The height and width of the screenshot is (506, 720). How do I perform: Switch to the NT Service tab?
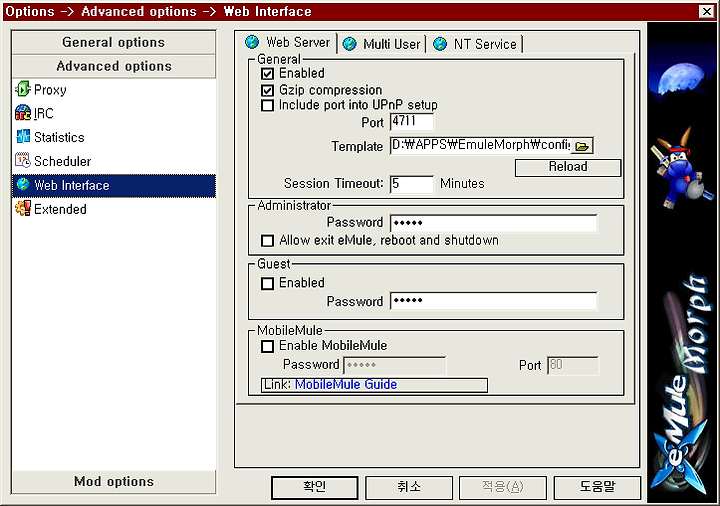pyautogui.click(x=476, y=45)
